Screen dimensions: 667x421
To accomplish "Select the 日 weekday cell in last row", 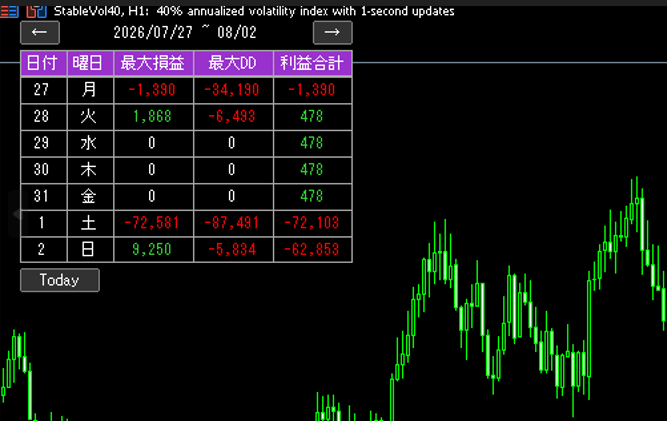I will (90, 250).
